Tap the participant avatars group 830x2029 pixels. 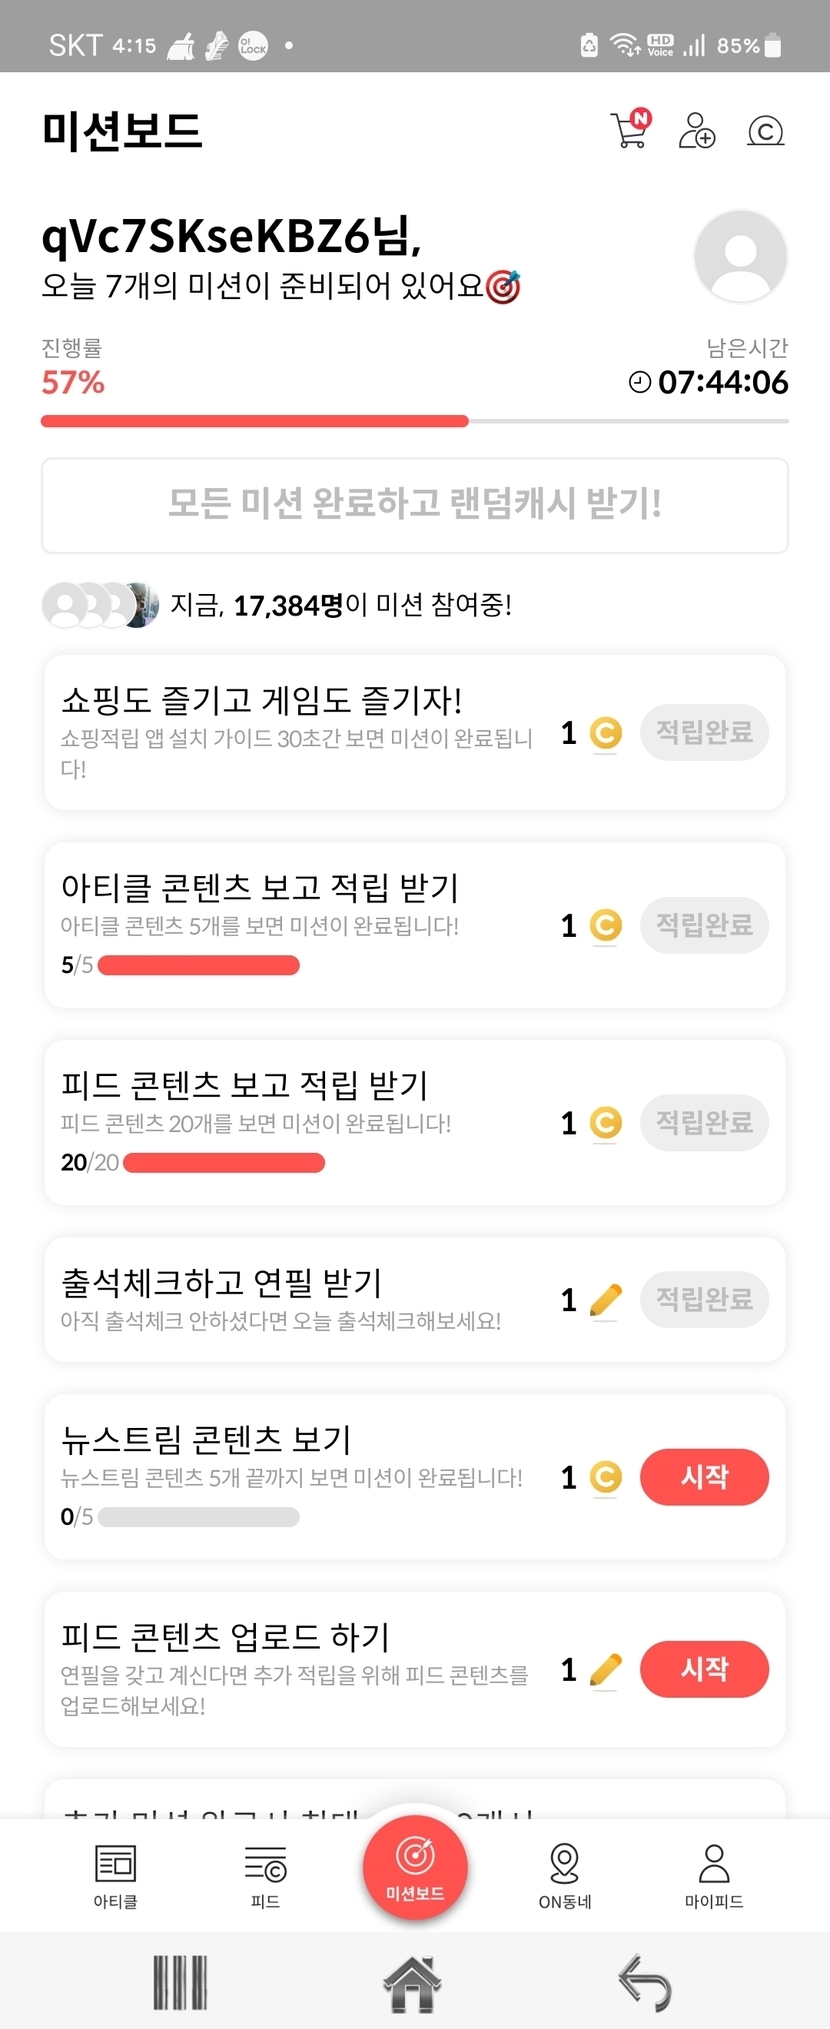point(100,605)
